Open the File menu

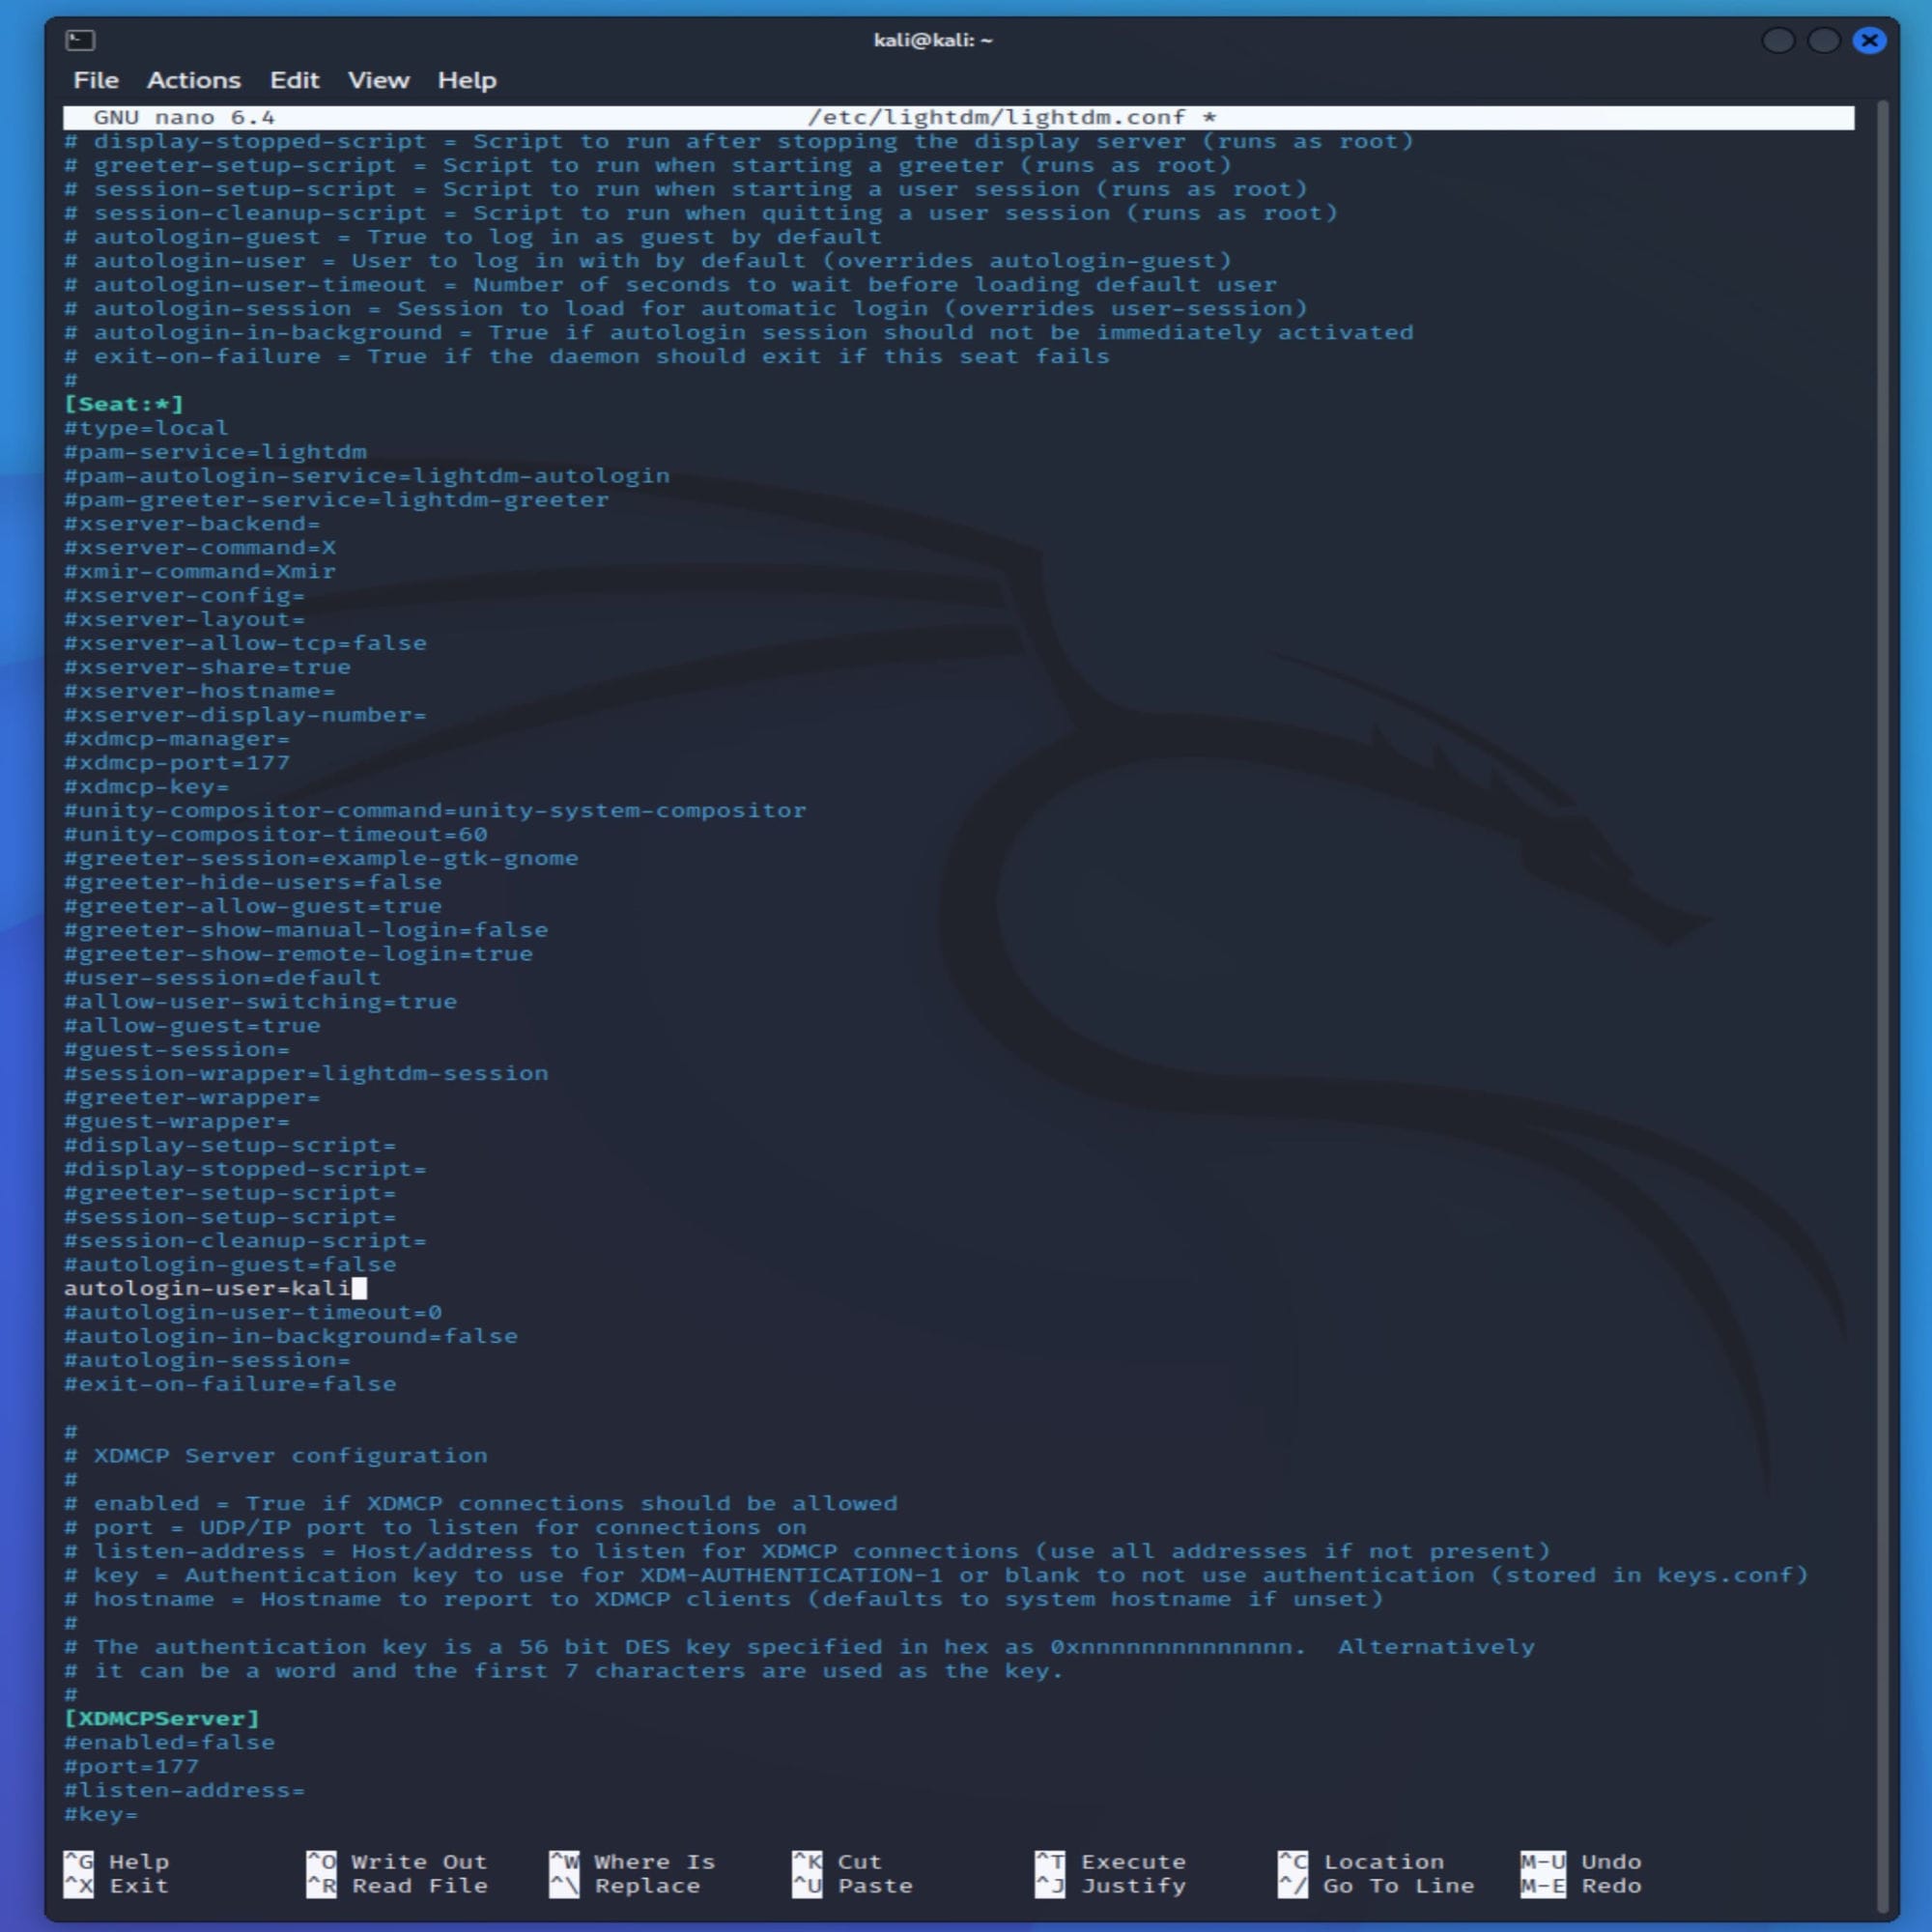click(x=95, y=80)
